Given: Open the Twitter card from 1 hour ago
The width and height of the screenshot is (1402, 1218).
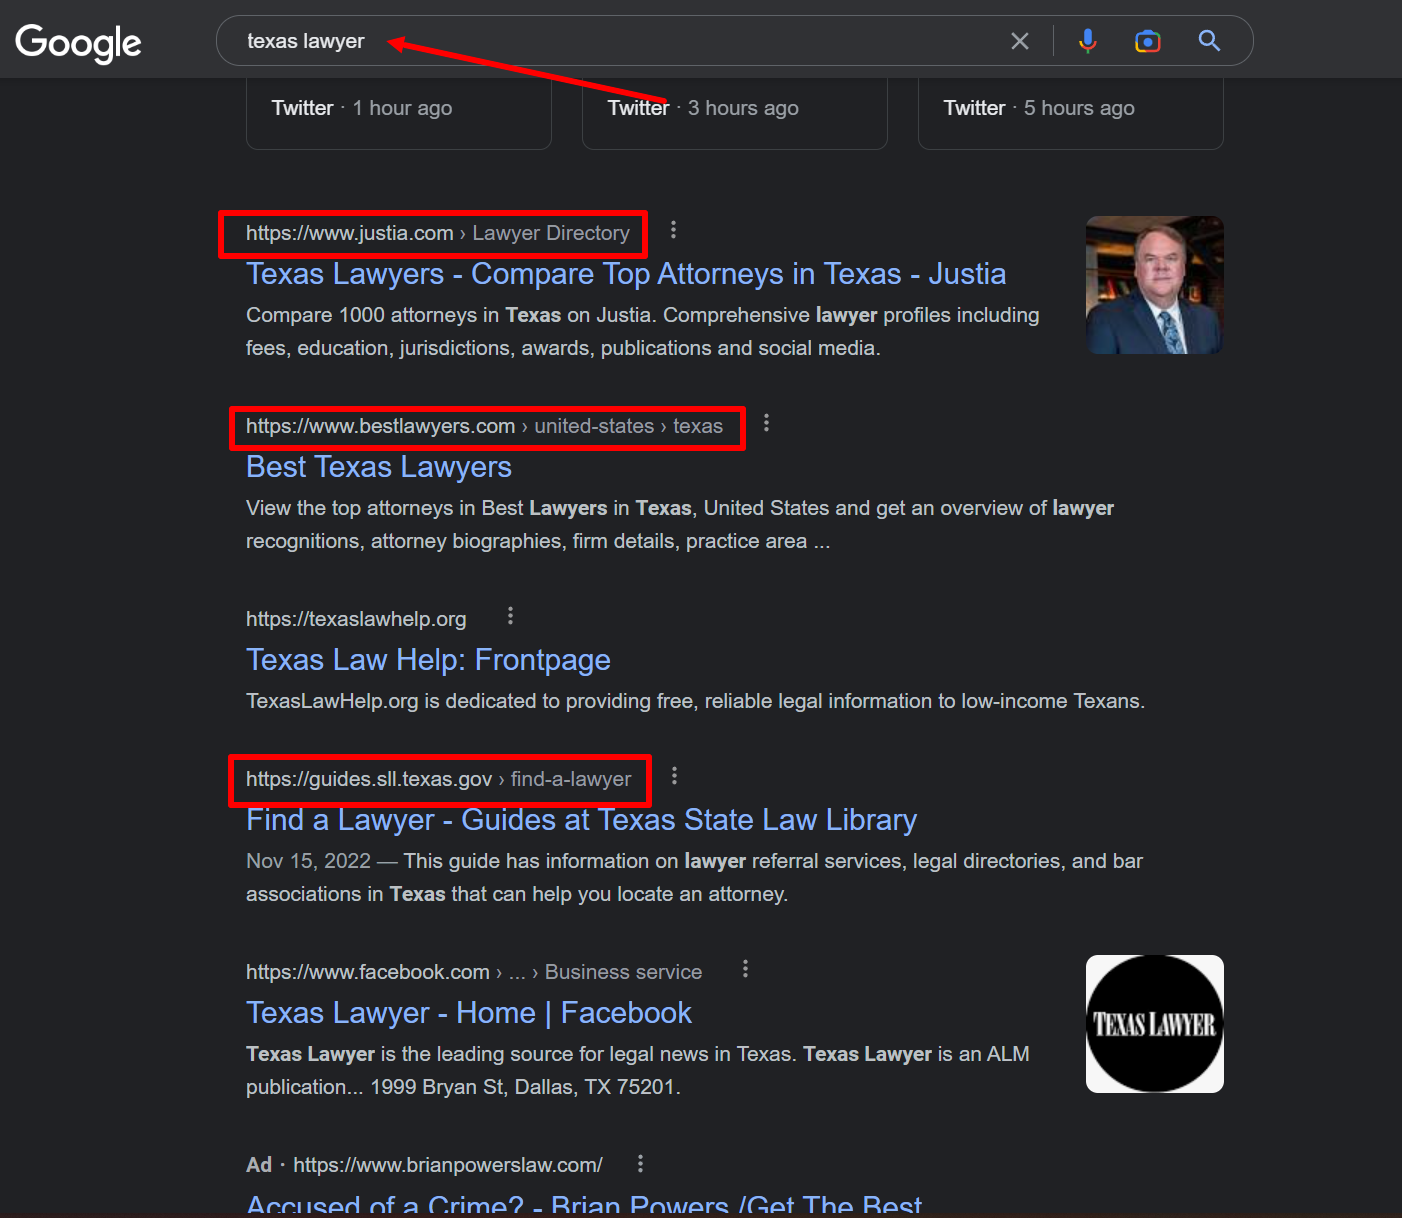Looking at the screenshot, I should click(399, 114).
